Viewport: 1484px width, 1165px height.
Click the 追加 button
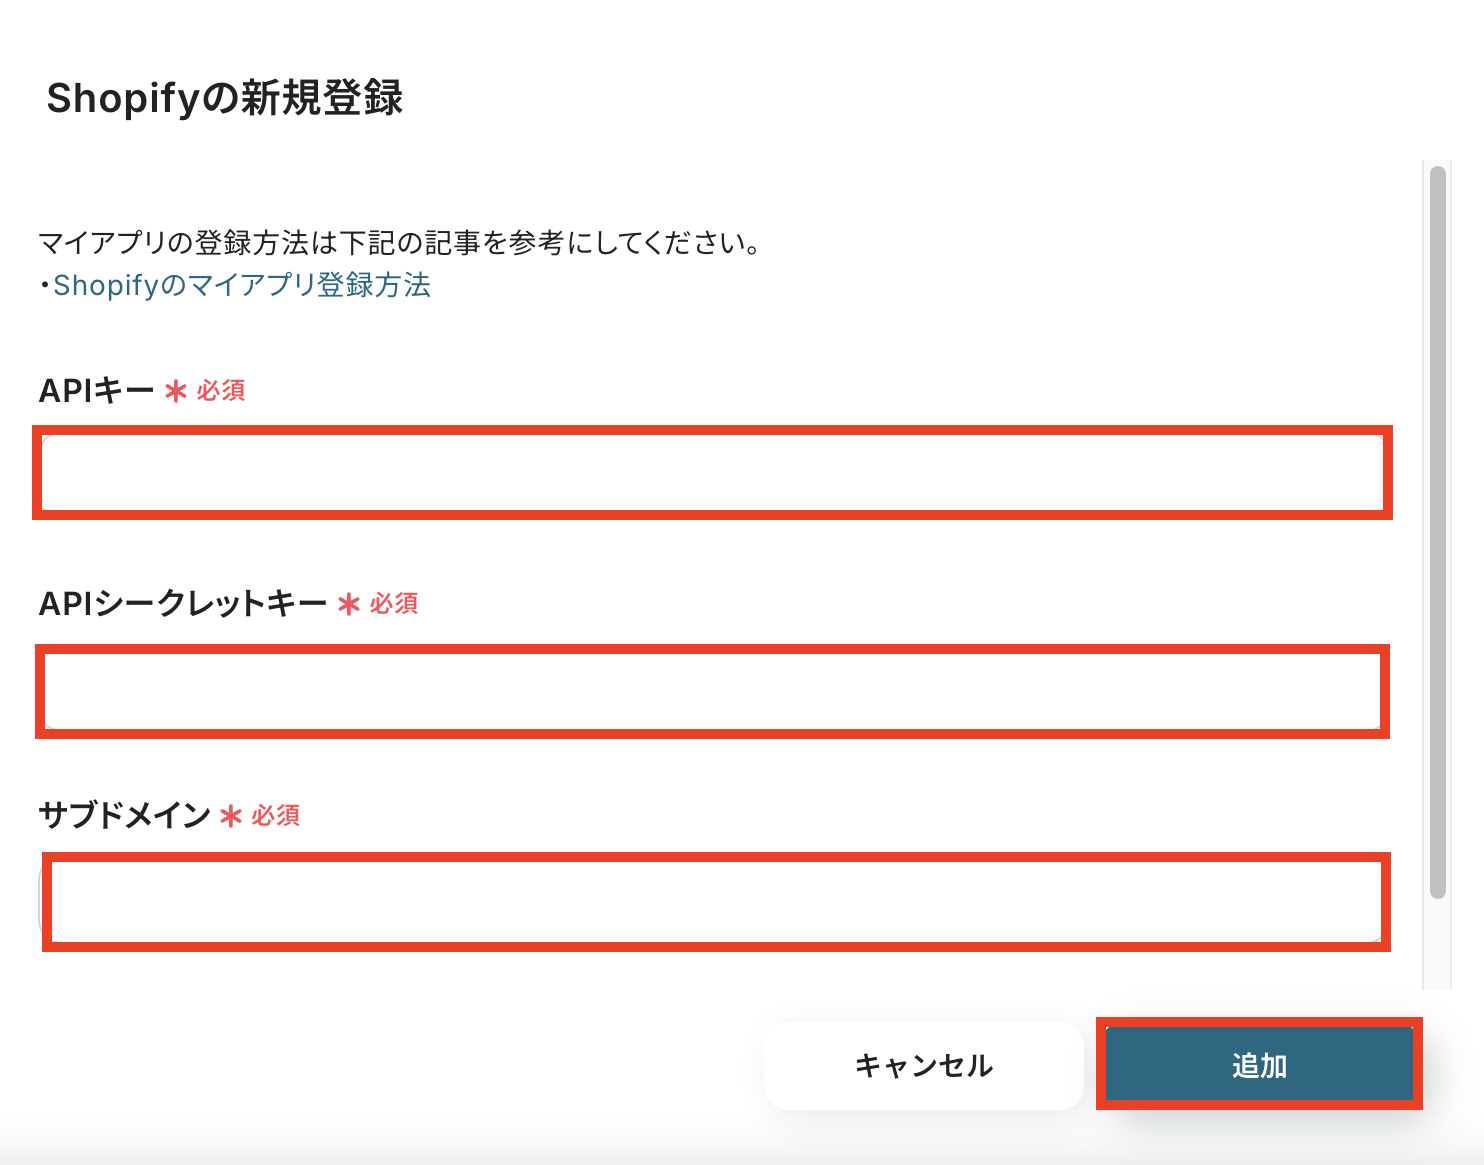coord(1259,1065)
